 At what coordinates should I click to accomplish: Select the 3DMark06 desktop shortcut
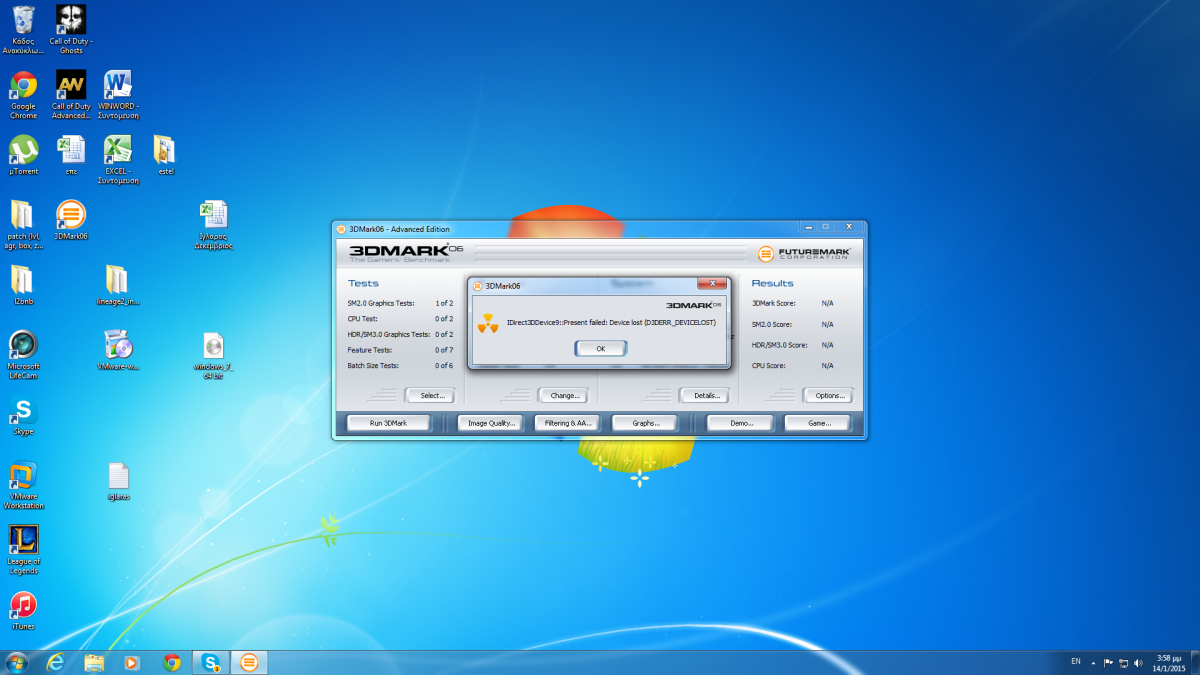pyautogui.click(x=71, y=220)
